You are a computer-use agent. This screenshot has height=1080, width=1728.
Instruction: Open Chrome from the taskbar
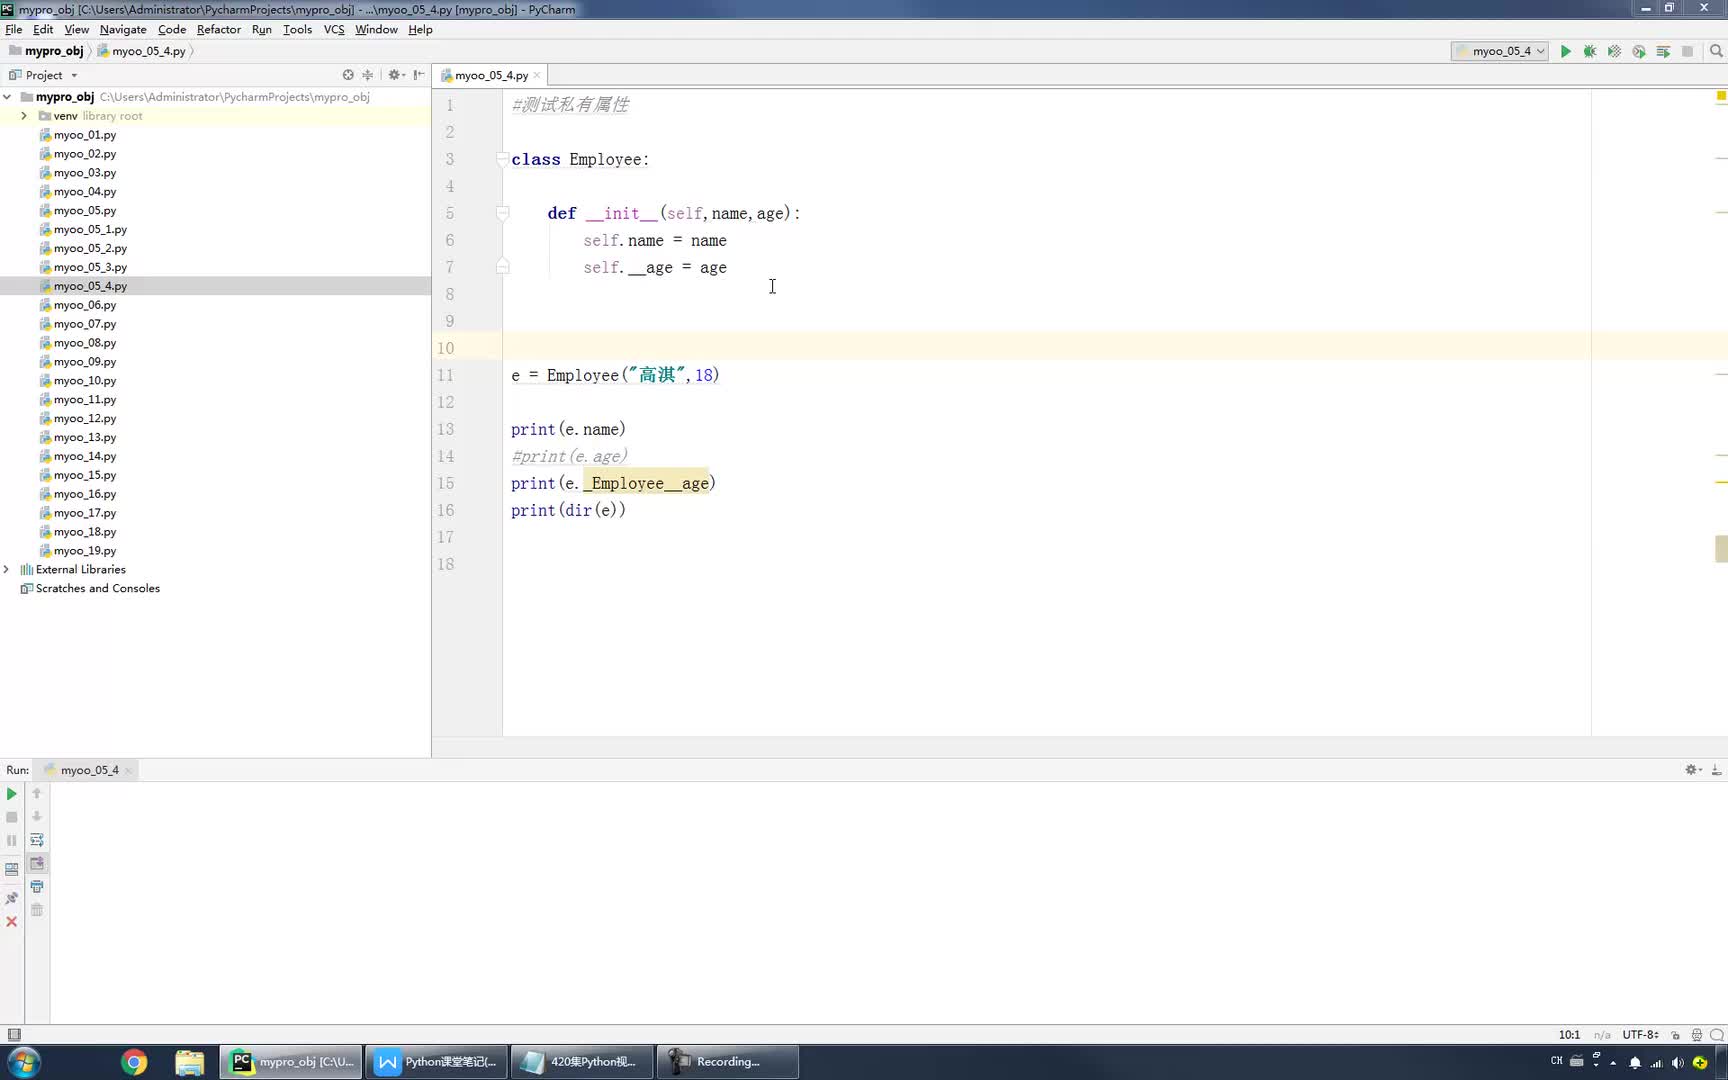point(133,1062)
